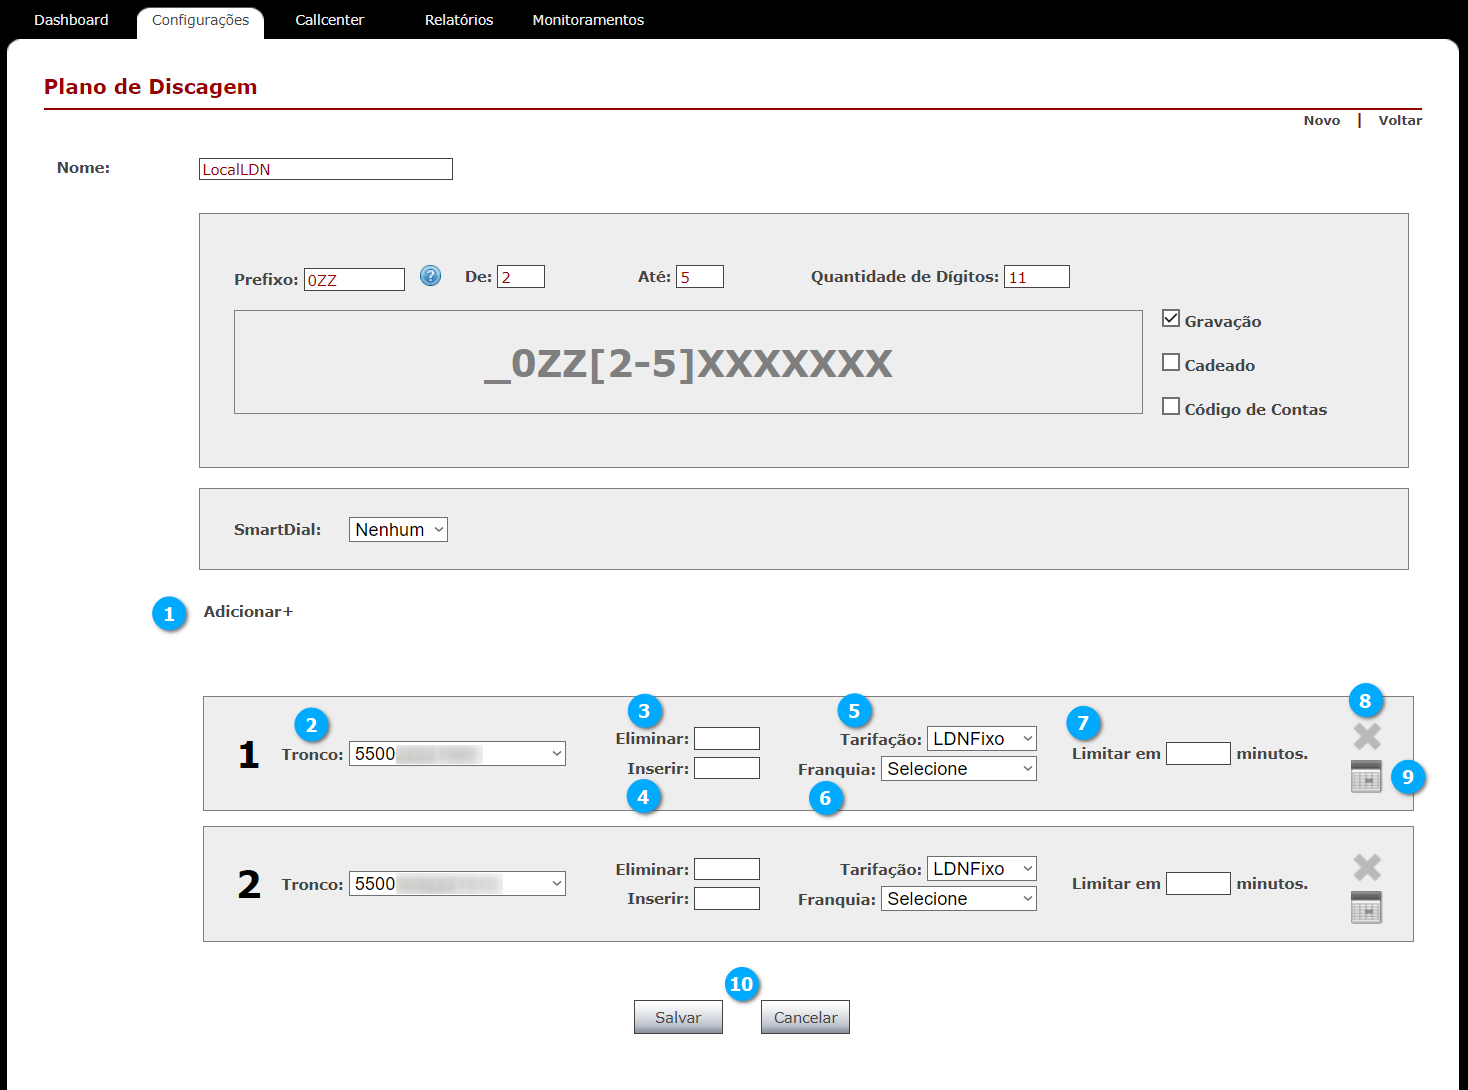Click the Novo link

(1321, 120)
